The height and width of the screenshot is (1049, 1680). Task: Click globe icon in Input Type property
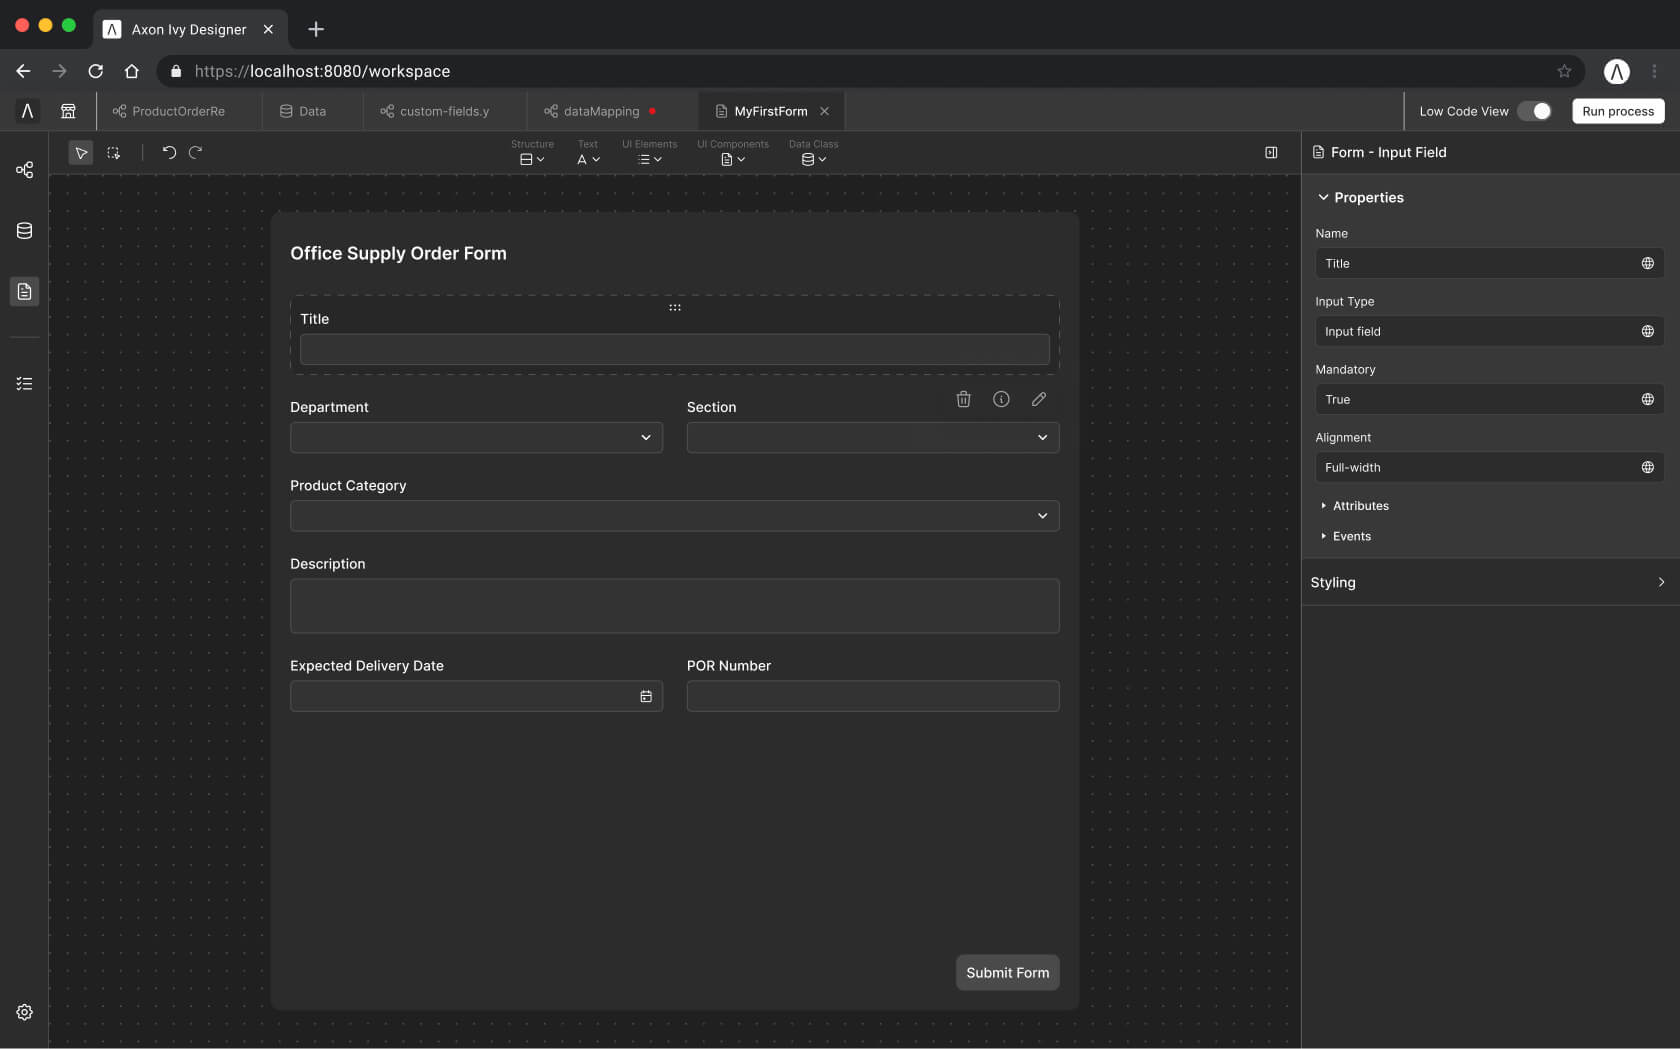click(x=1647, y=331)
